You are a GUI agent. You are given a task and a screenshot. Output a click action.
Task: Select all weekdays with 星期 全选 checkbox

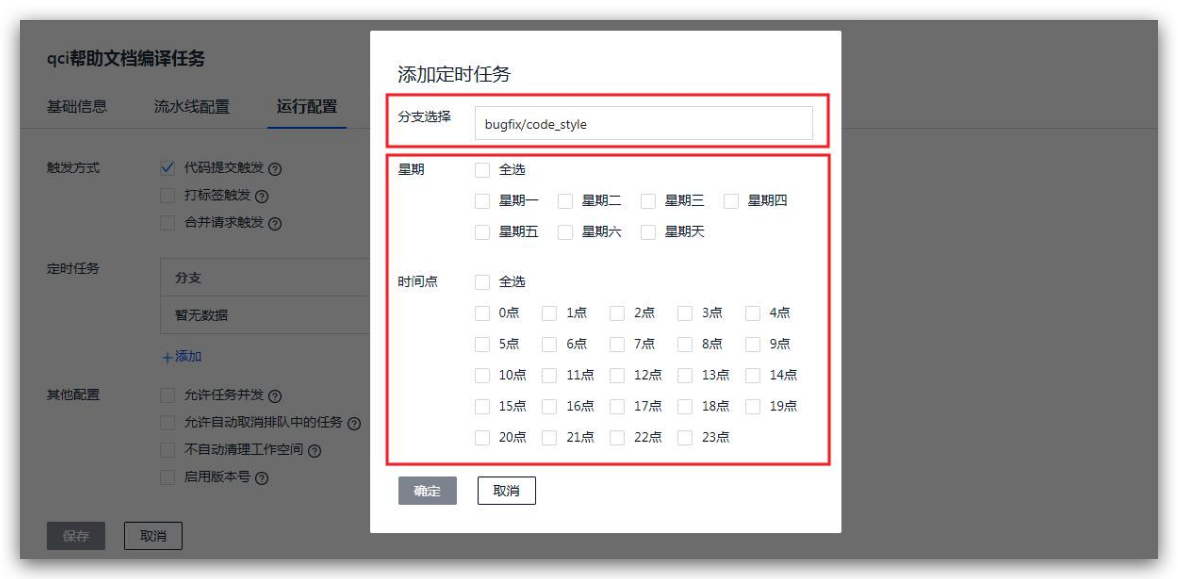[x=483, y=170]
